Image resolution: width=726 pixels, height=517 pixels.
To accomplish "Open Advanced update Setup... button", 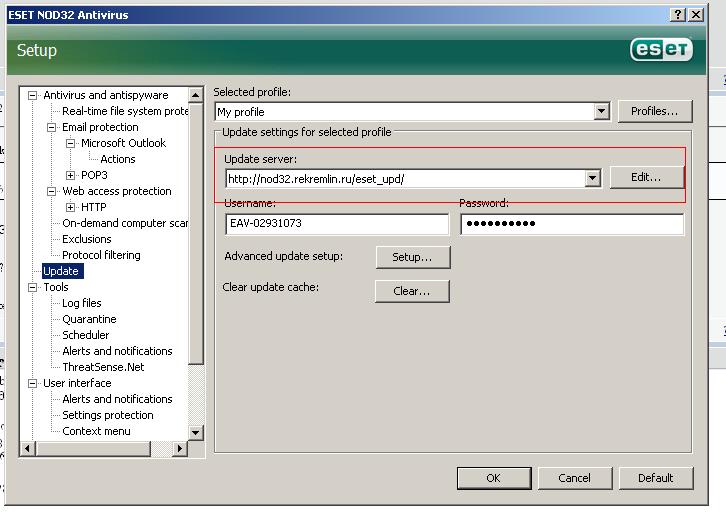I will 413,257.
